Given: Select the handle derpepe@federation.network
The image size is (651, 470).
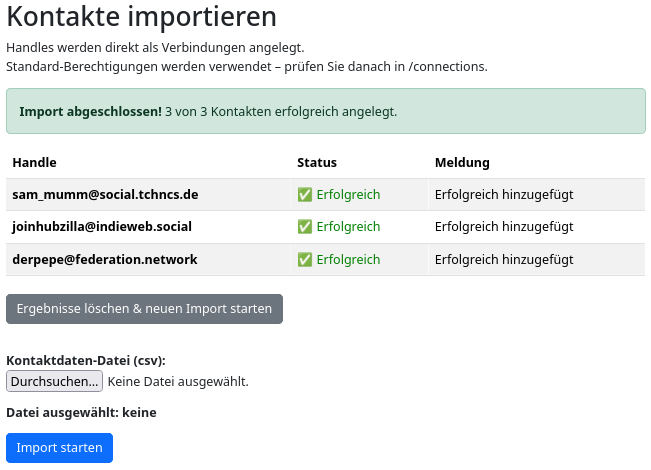Looking at the screenshot, I should click(x=105, y=260).
